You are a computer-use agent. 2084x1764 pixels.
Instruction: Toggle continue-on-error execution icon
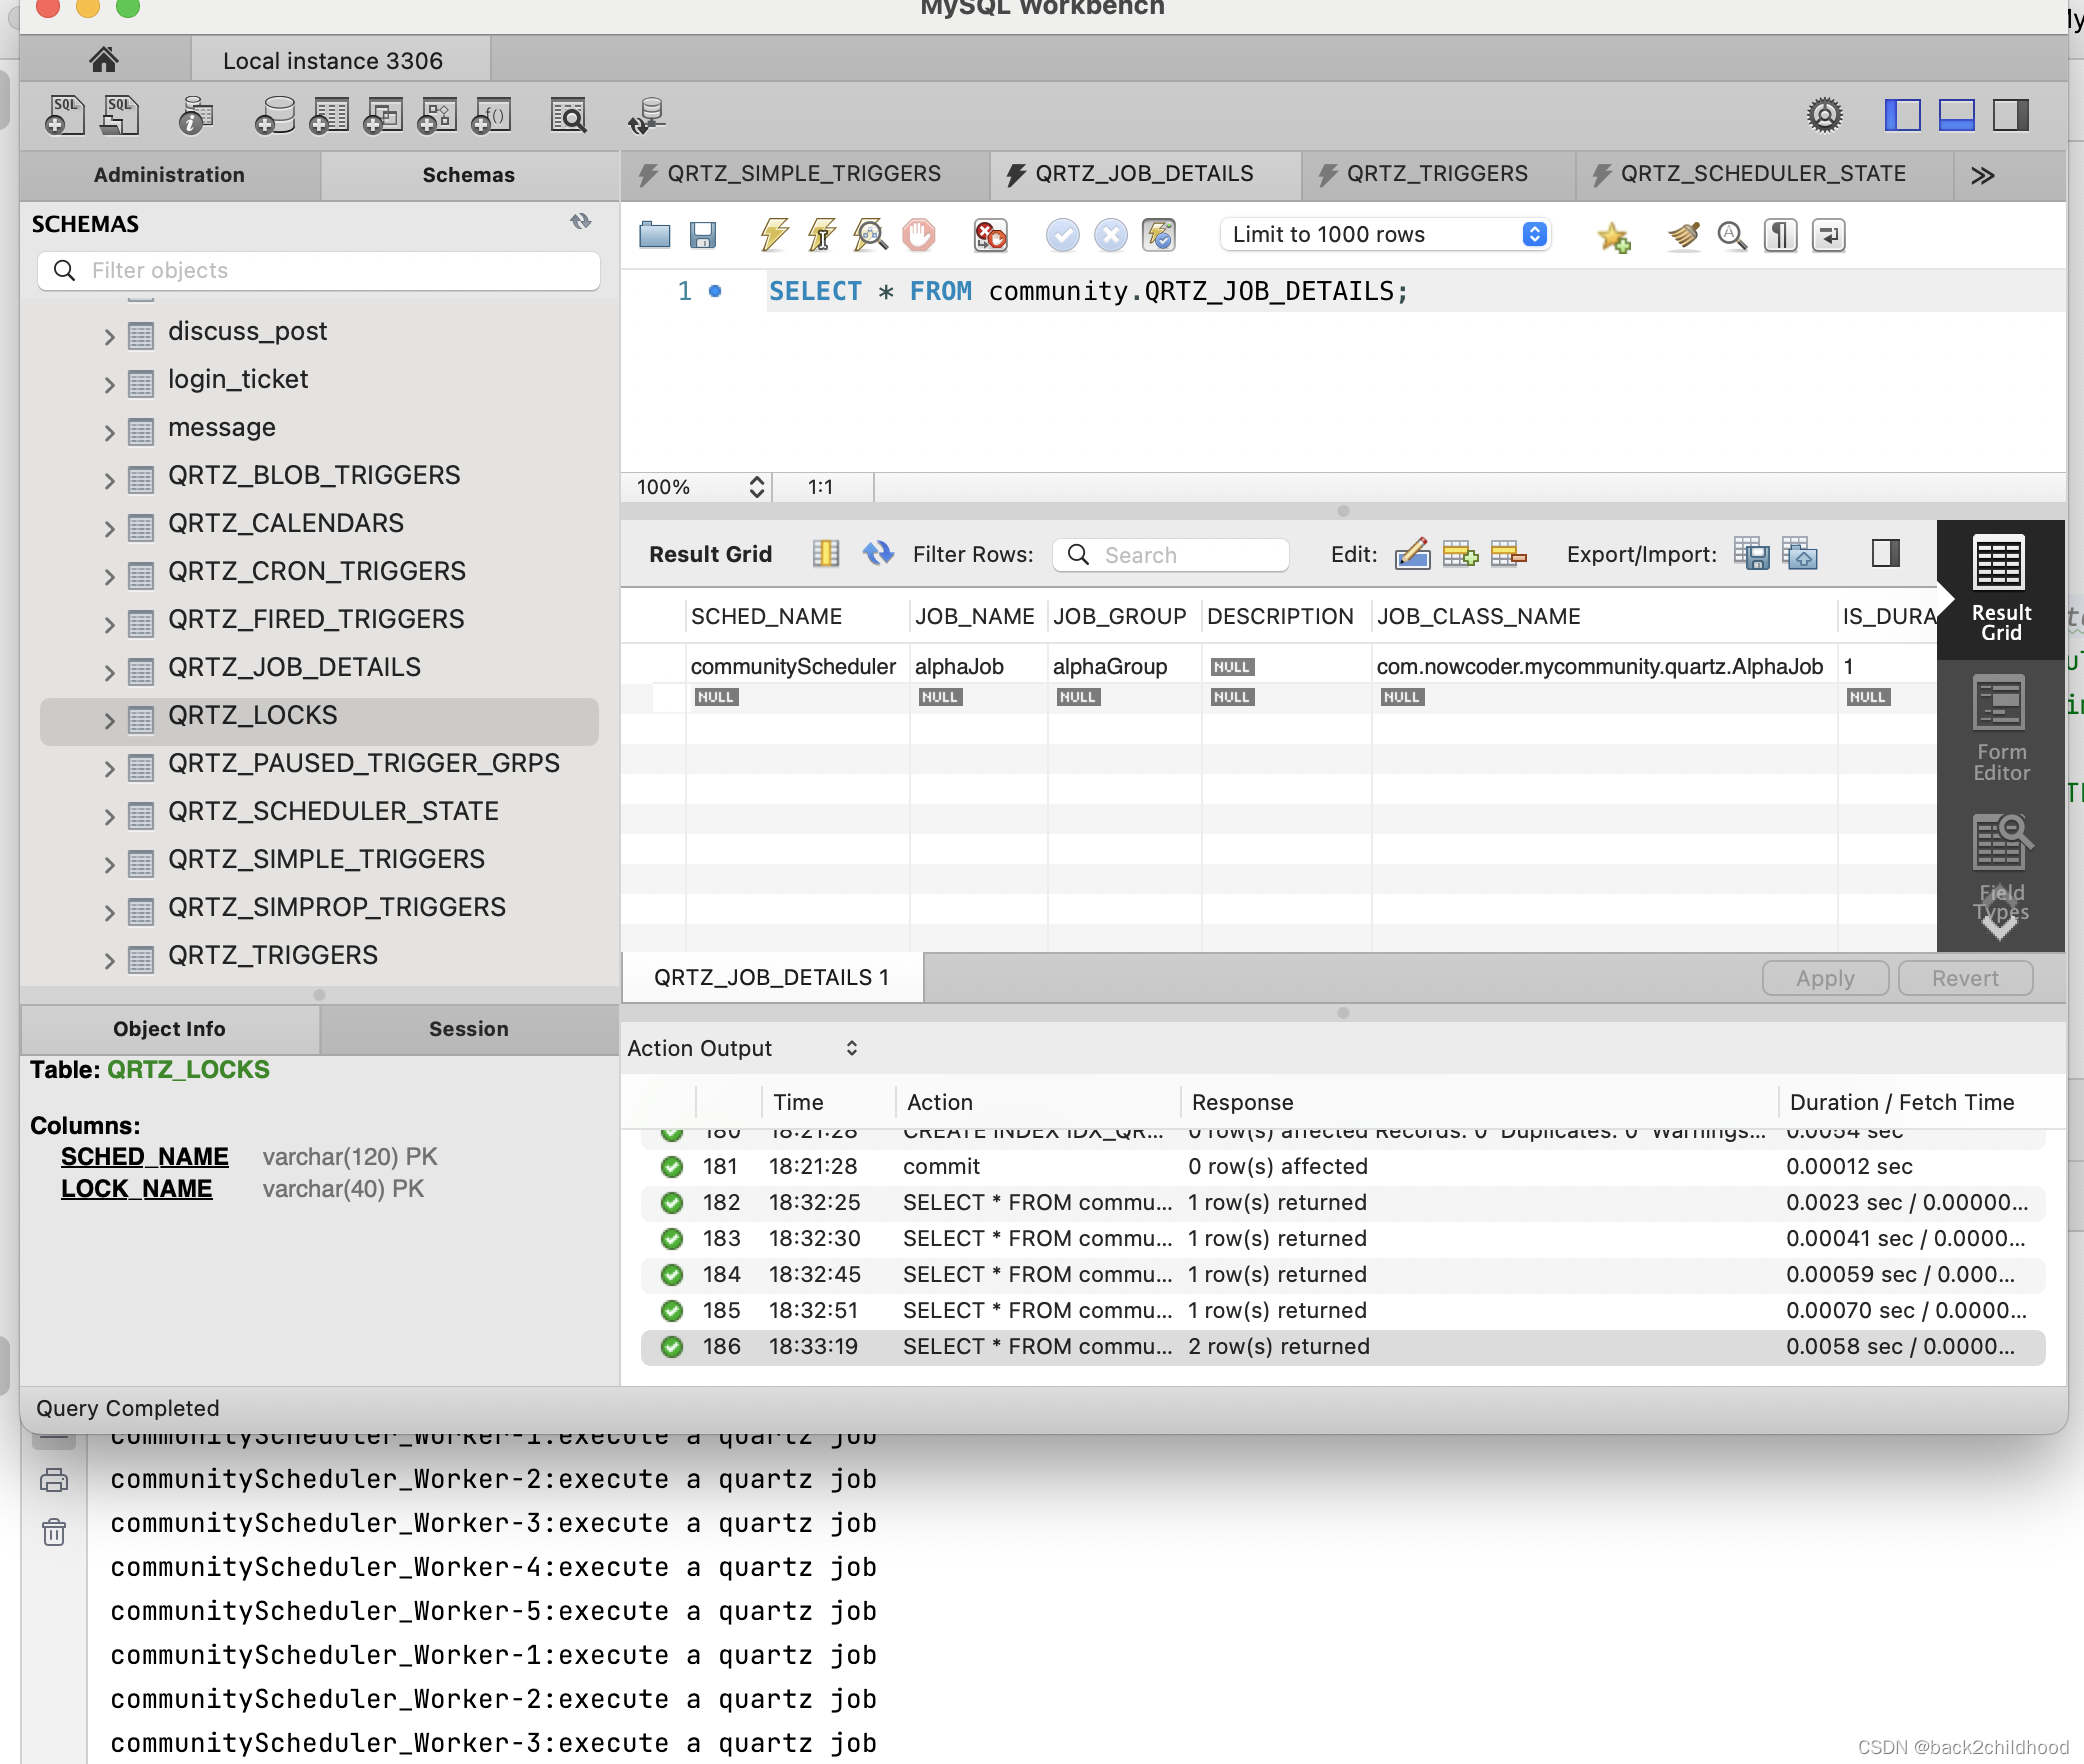(x=991, y=235)
